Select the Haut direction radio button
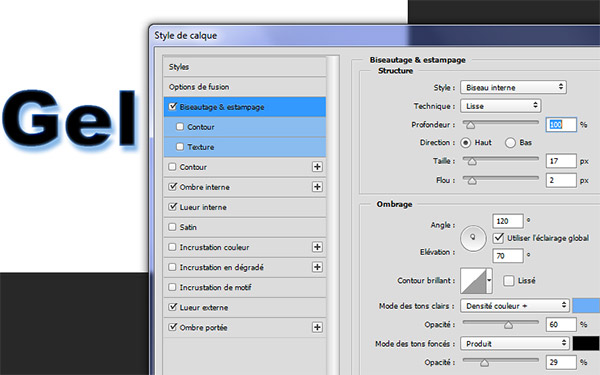Screen dimensions: 600x375 pos(465,143)
